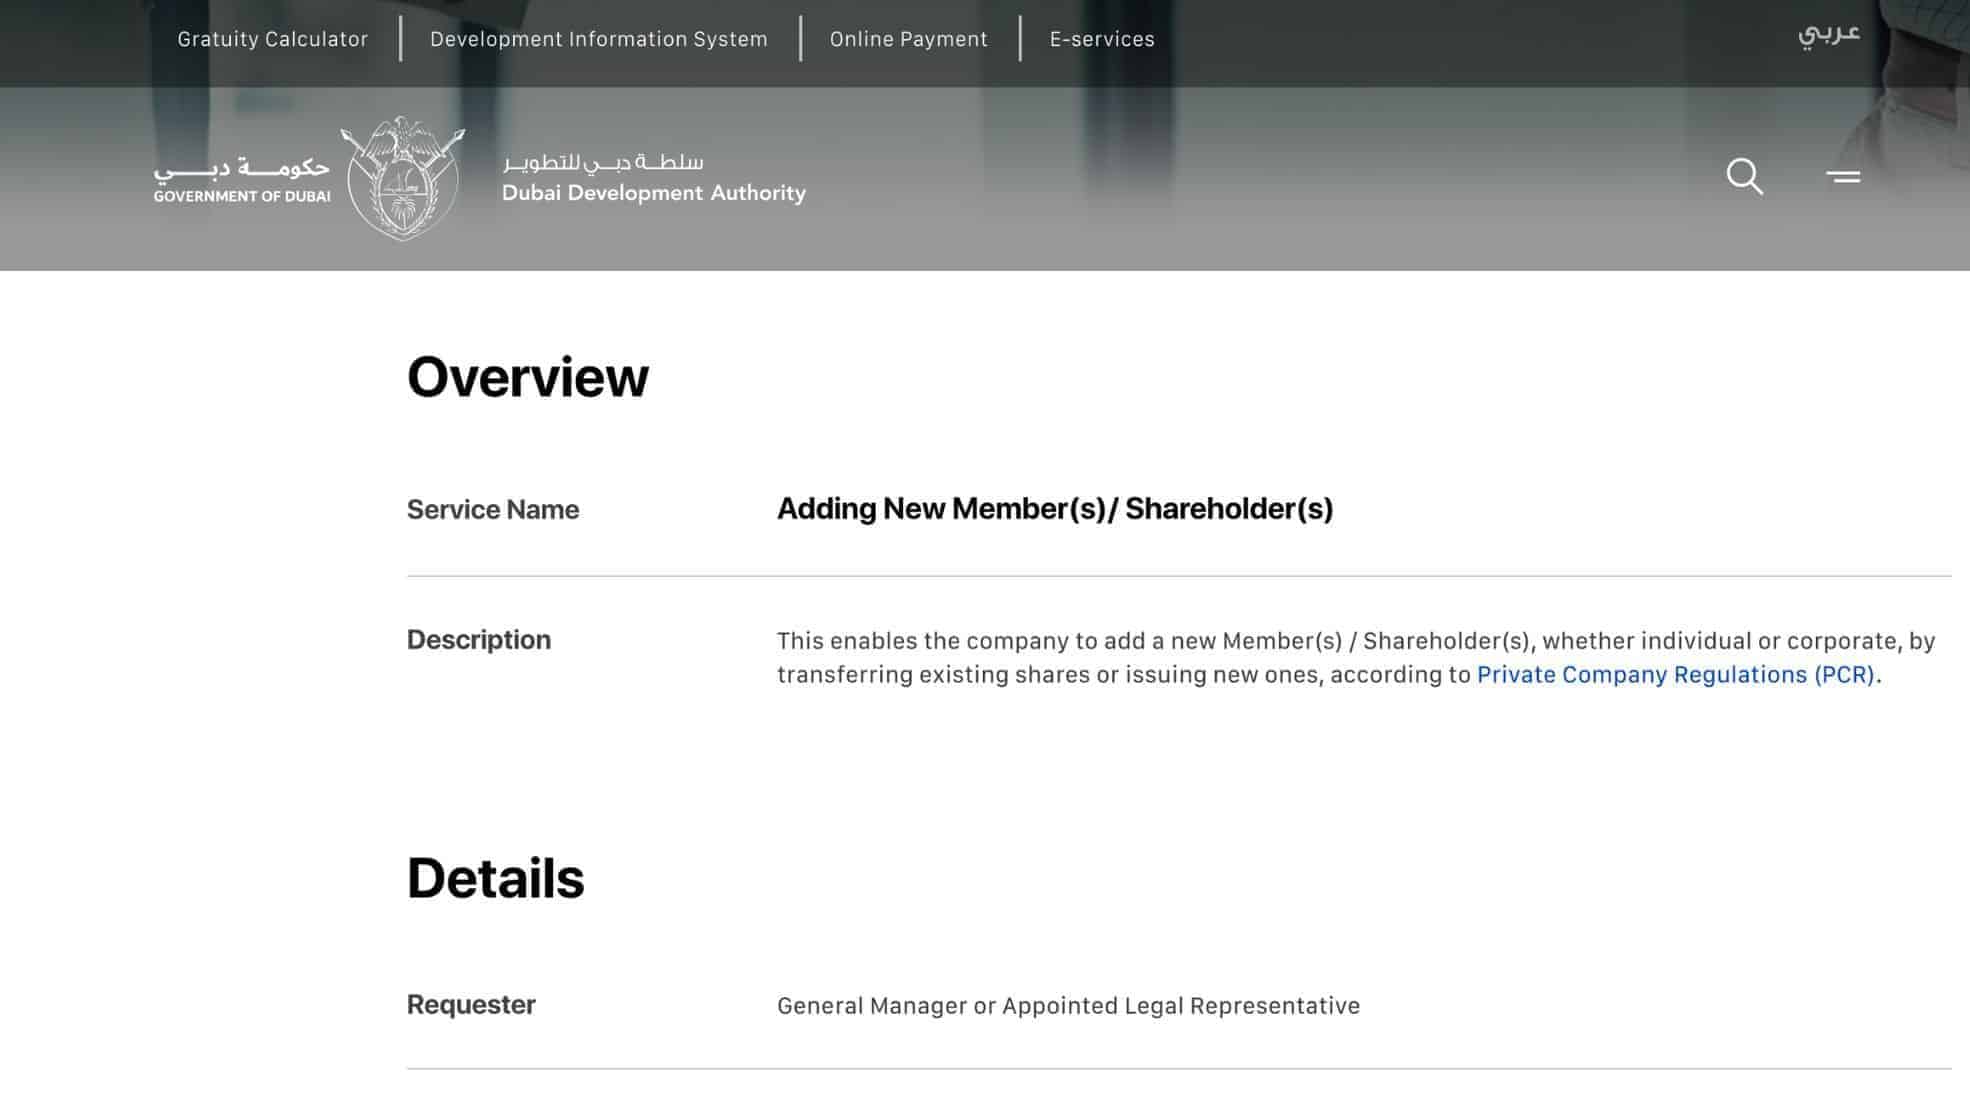Click the service title 'Adding New Member(s)/Shareholder(s)'
The height and width of the screenshot is (1100, 1970).
[1055, 508]
